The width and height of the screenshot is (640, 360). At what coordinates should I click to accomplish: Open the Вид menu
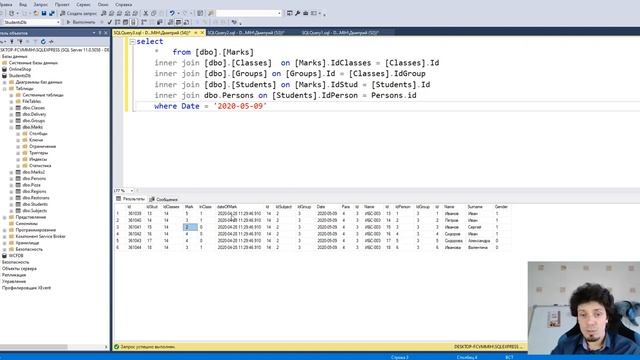23,4
